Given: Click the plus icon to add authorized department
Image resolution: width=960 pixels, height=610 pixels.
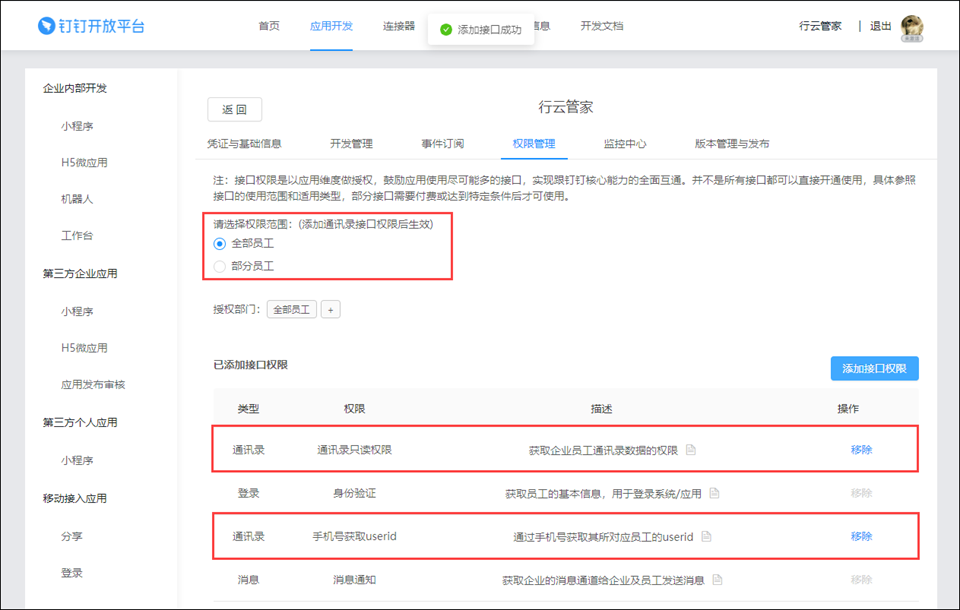Looking at the screenshot, I should pos(331,310).
